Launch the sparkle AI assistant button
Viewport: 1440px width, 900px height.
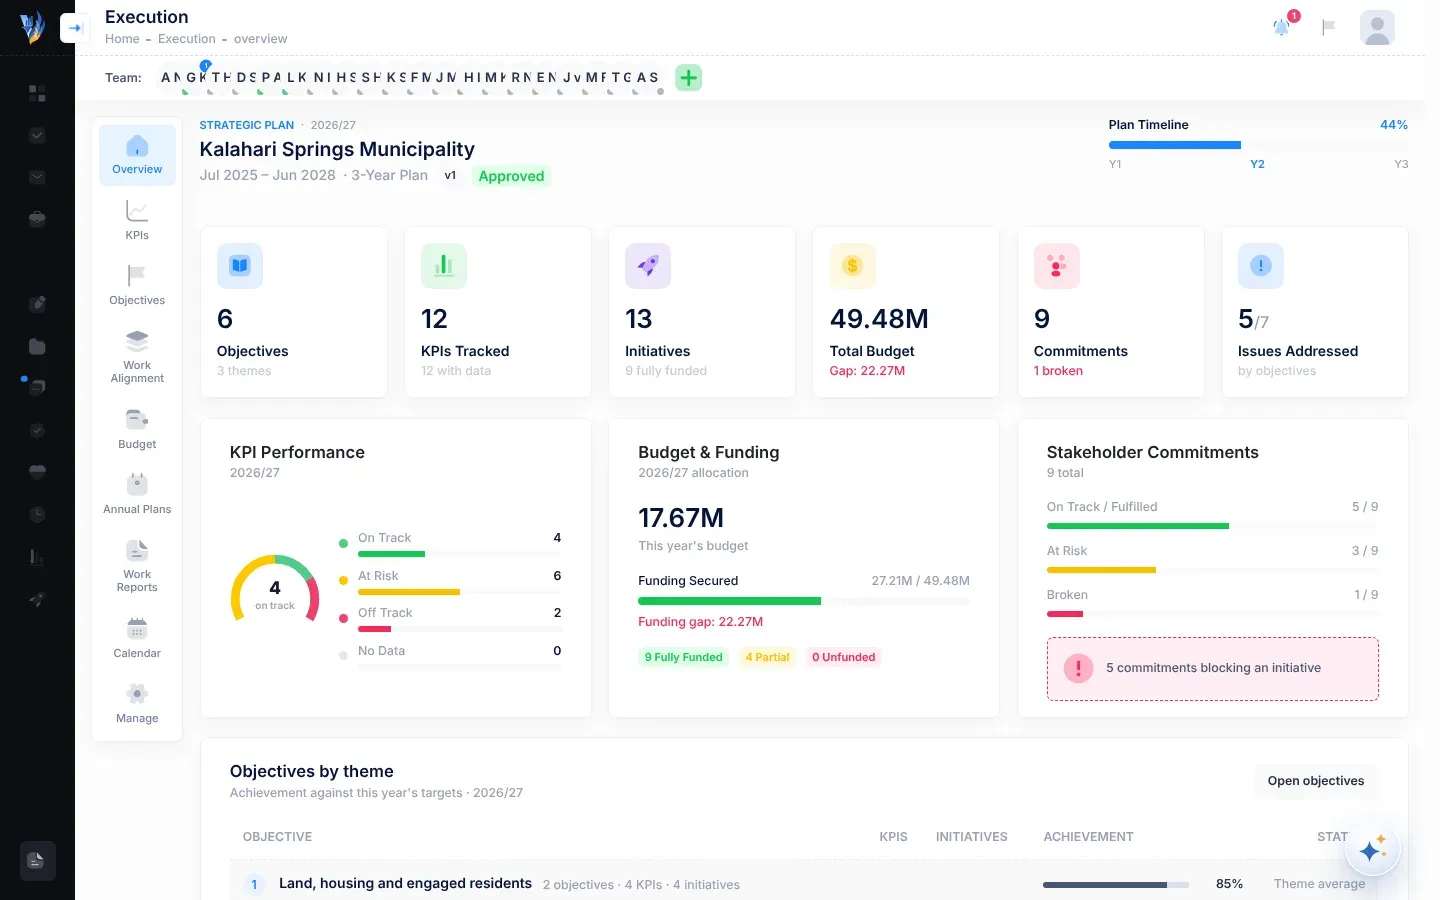pyautogui.click(x=1372, y=850)
